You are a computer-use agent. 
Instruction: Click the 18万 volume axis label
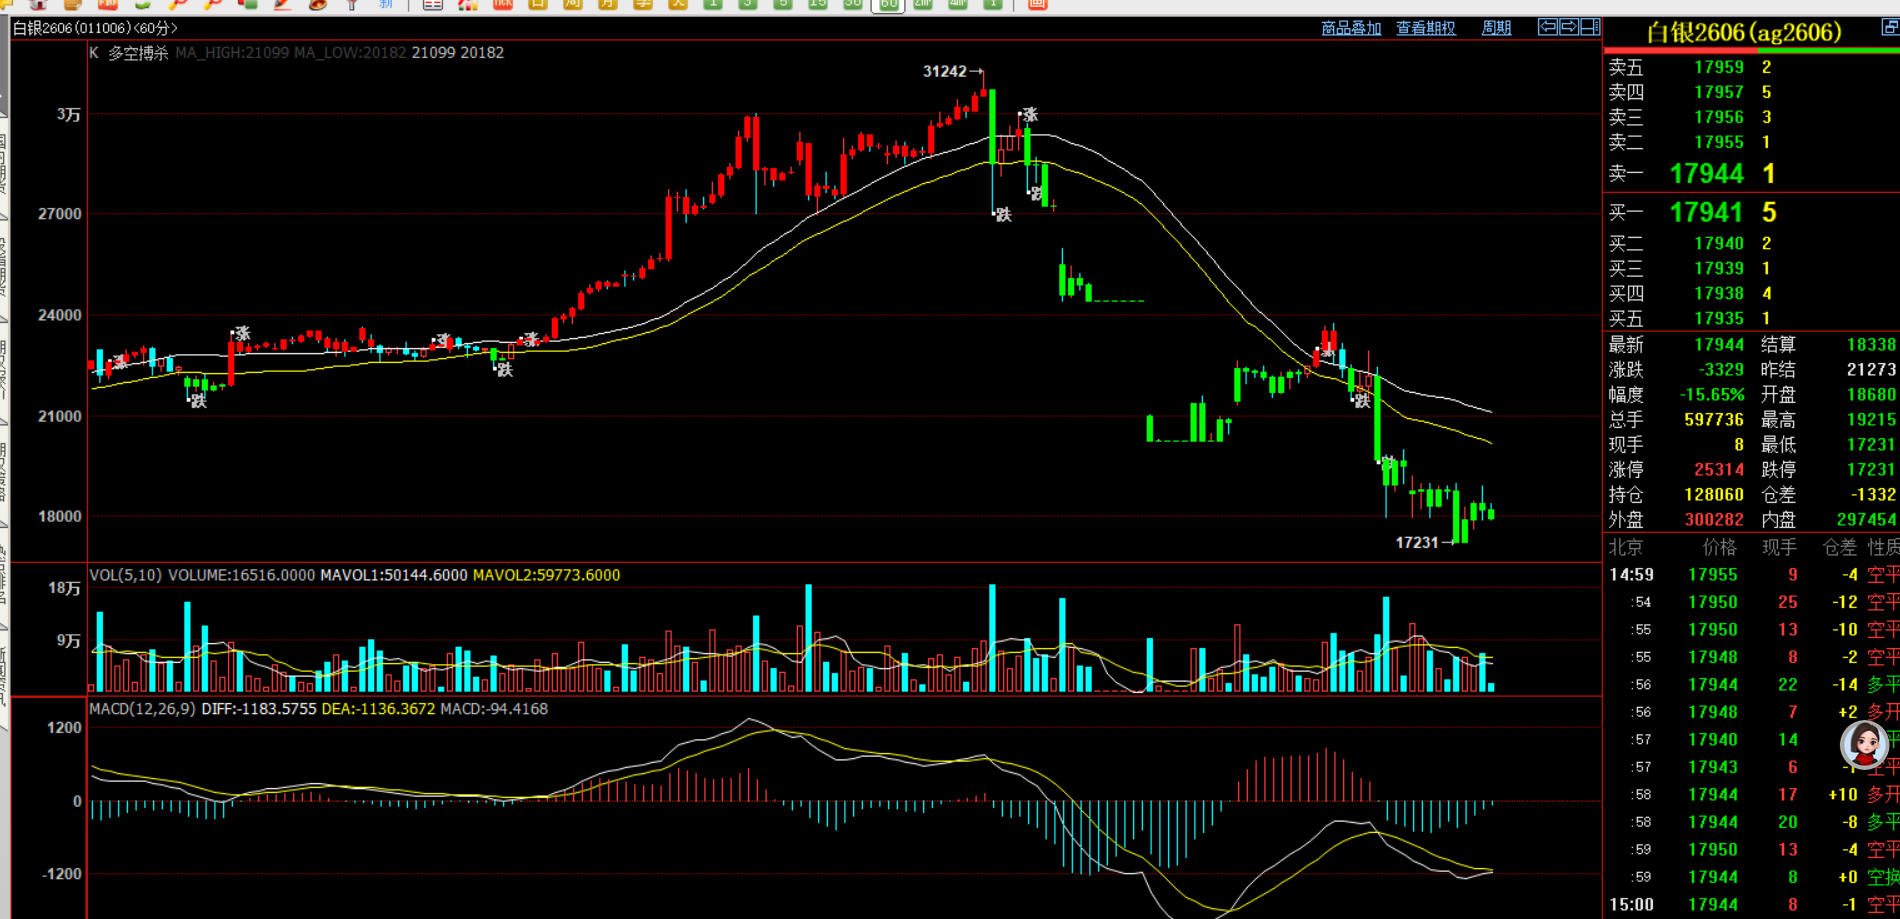[65, 588]
